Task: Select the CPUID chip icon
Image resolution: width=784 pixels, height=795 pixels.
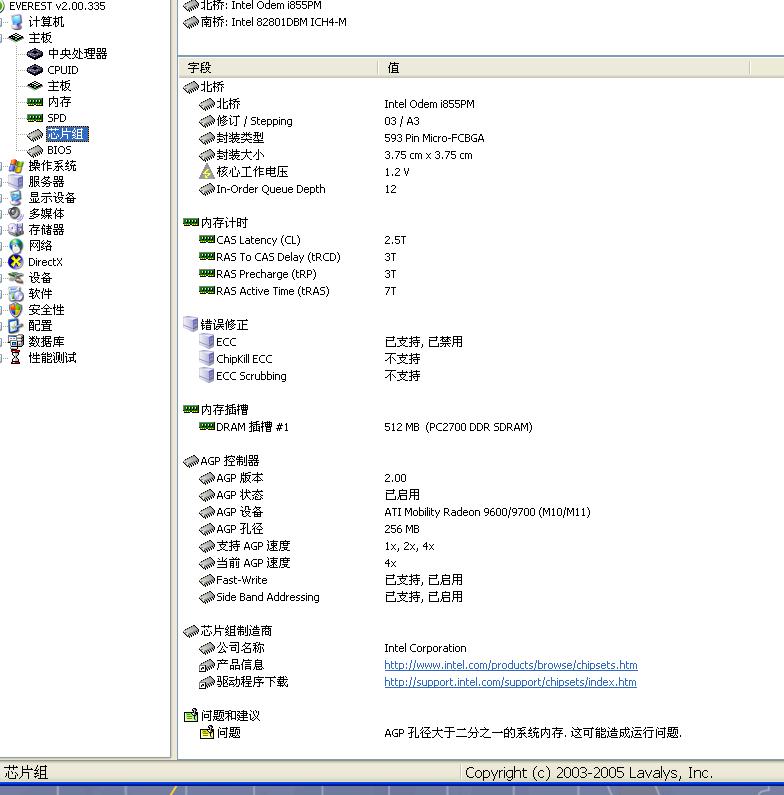Action: (x=34, y=69)
